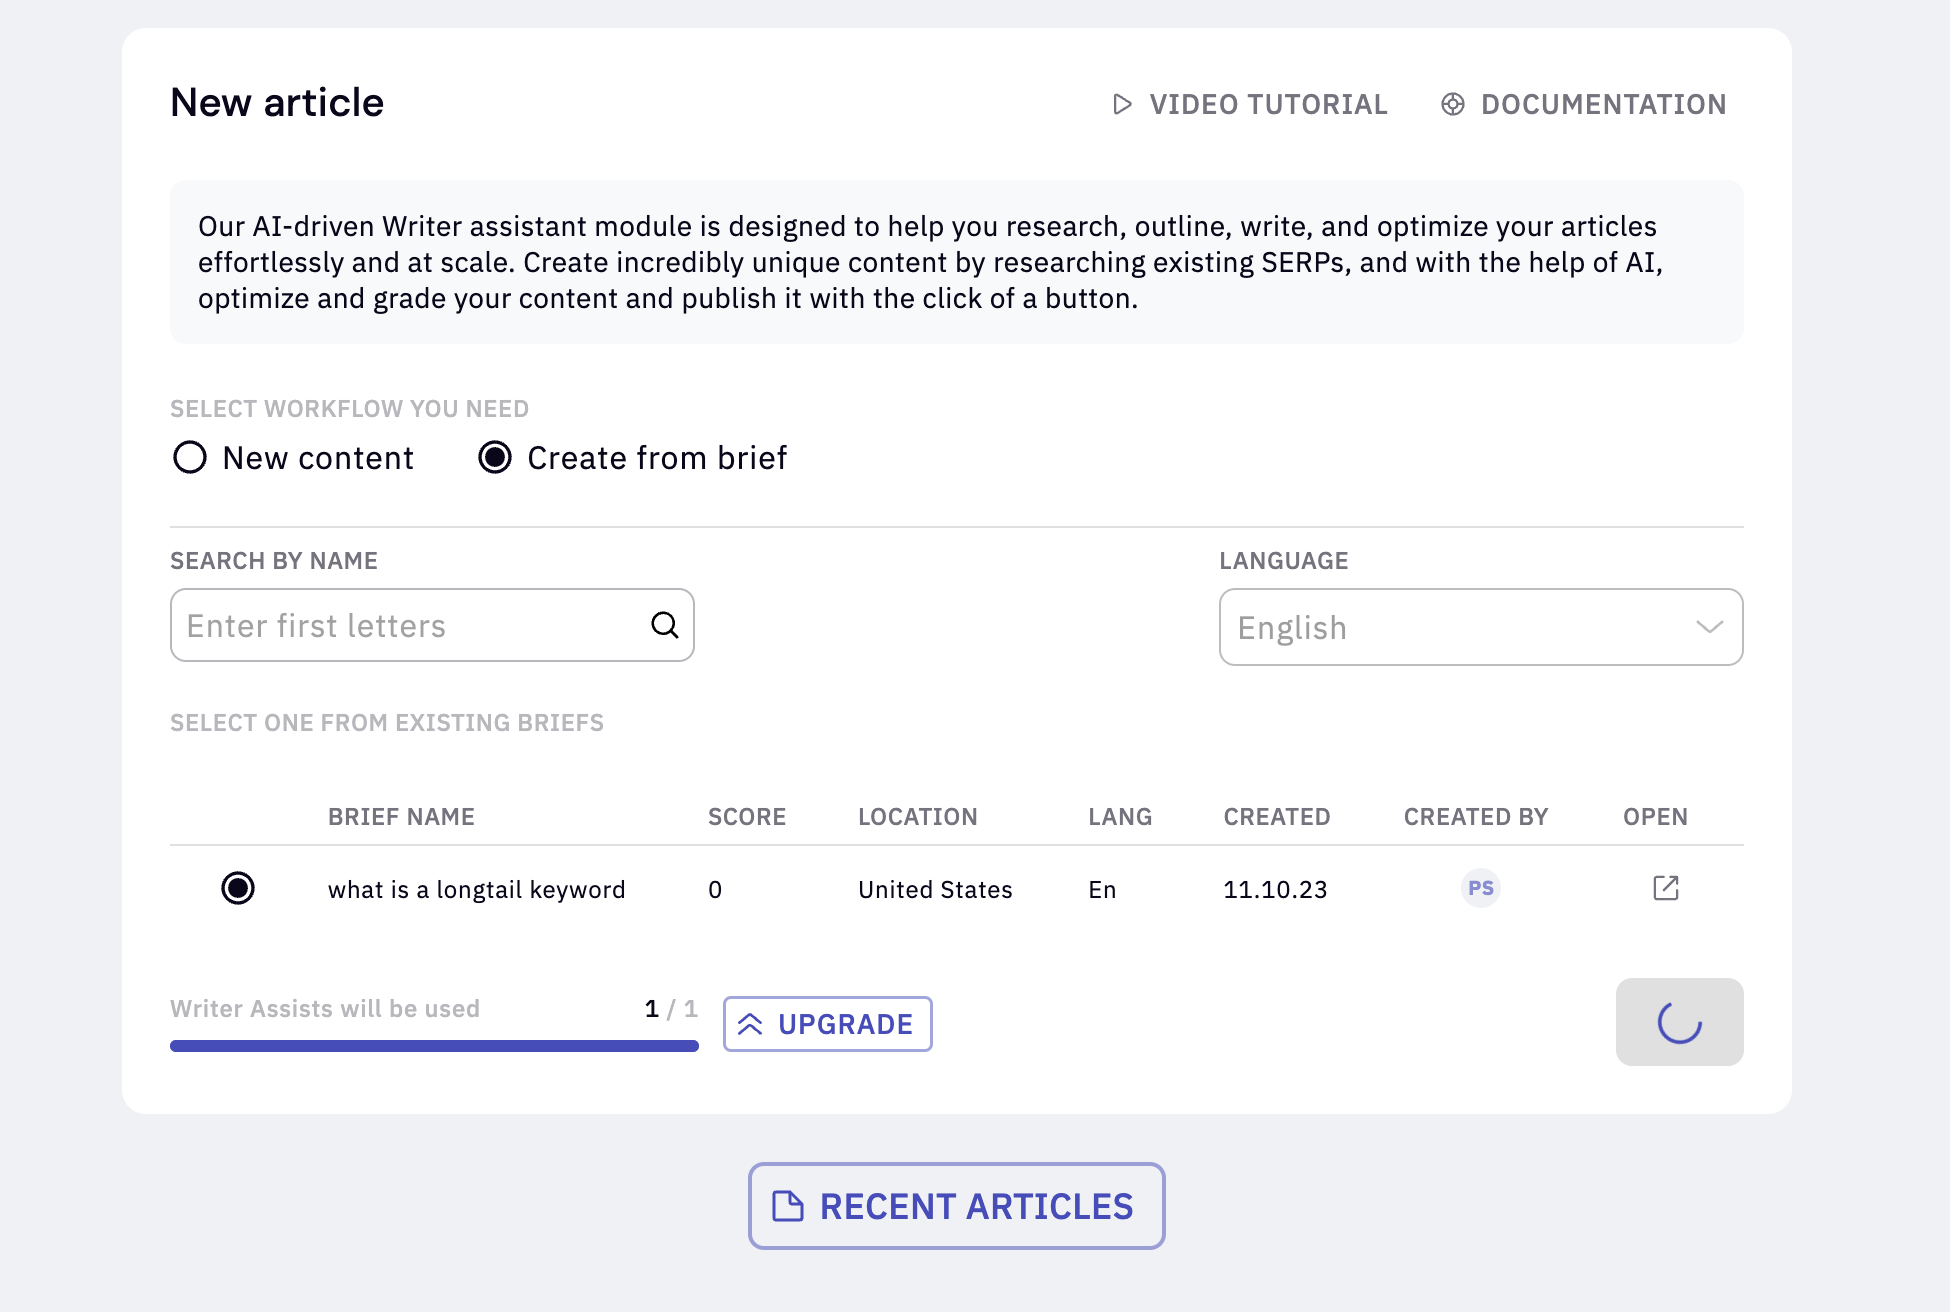The height and width of the screenshot is (1312, 1950).
Task: Click the Score column header
Action: 747,817
